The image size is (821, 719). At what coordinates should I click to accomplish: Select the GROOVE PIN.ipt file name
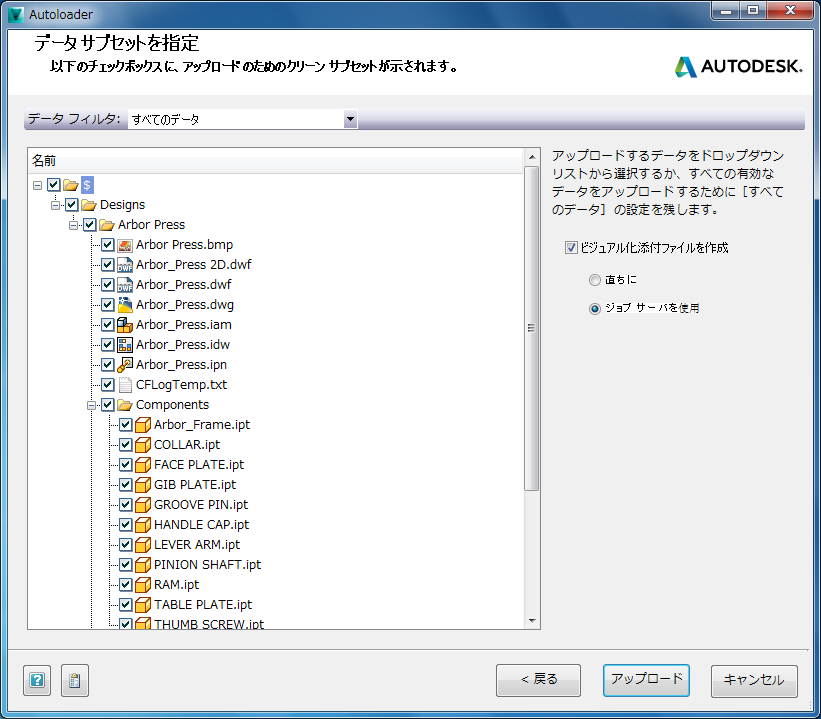tap(201, 505)
